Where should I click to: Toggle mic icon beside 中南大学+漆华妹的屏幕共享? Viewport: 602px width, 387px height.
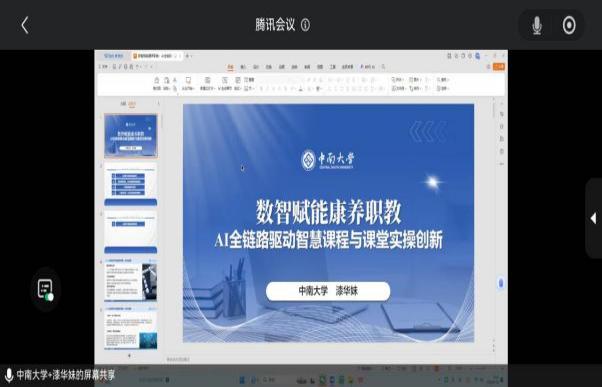9,375
